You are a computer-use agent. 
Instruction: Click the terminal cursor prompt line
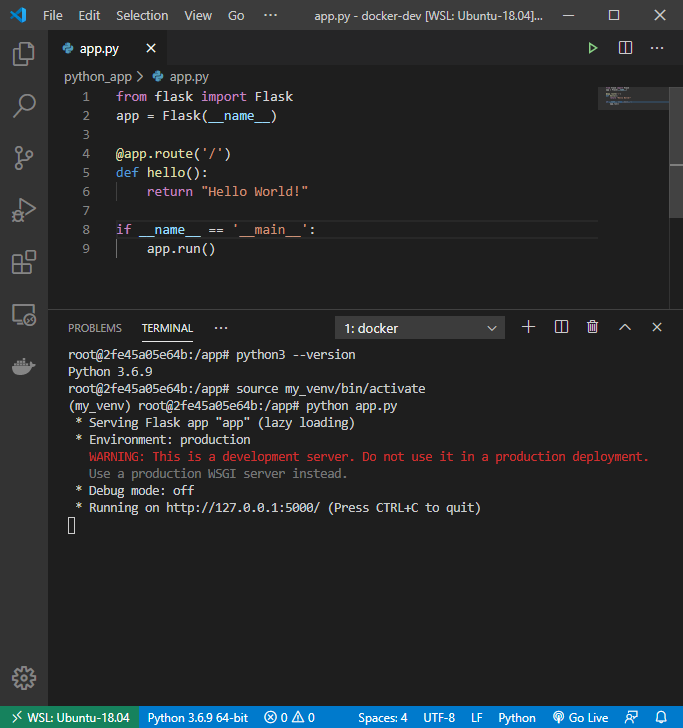tap(72, 526)
